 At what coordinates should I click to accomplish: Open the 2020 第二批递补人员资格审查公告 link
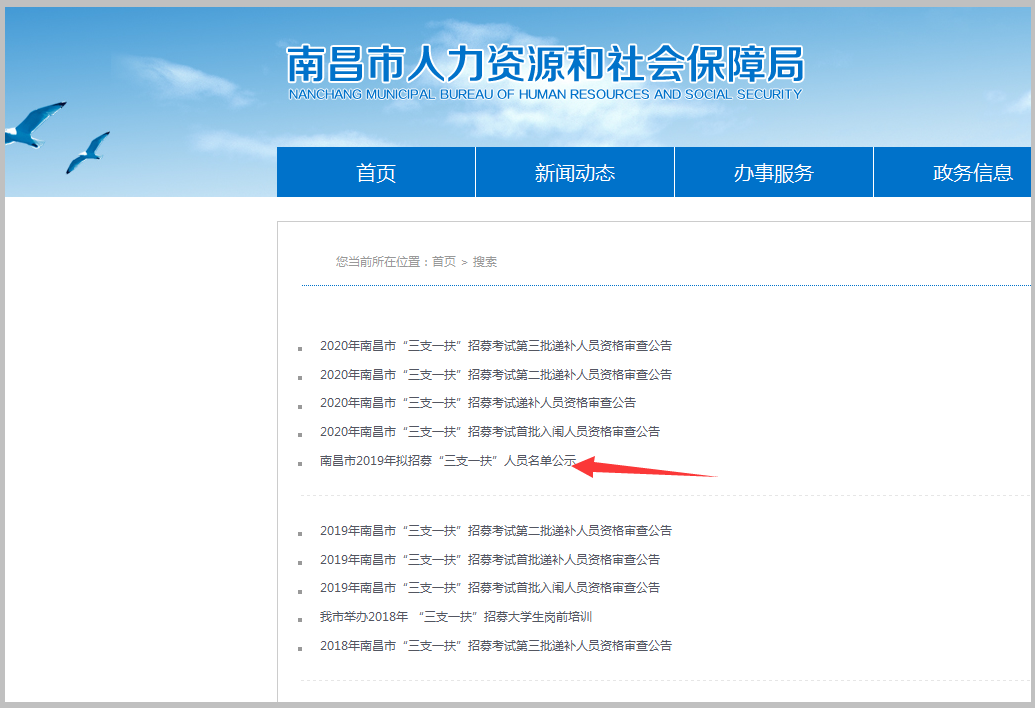pos(495,373)
